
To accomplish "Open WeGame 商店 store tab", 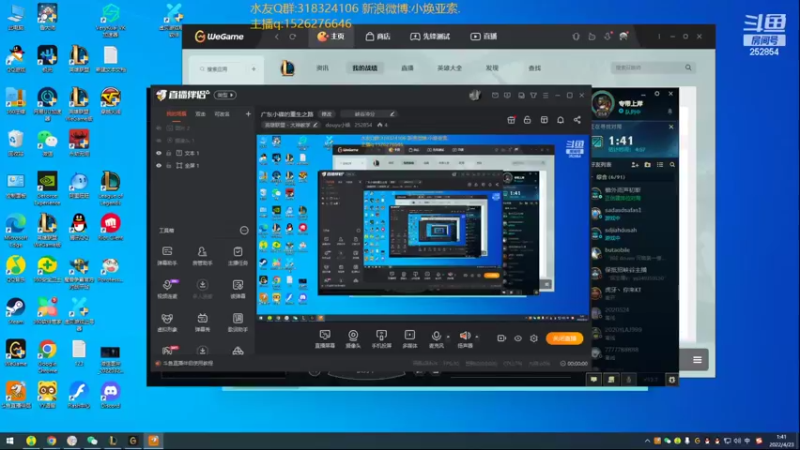I will [x=378, y=36].
